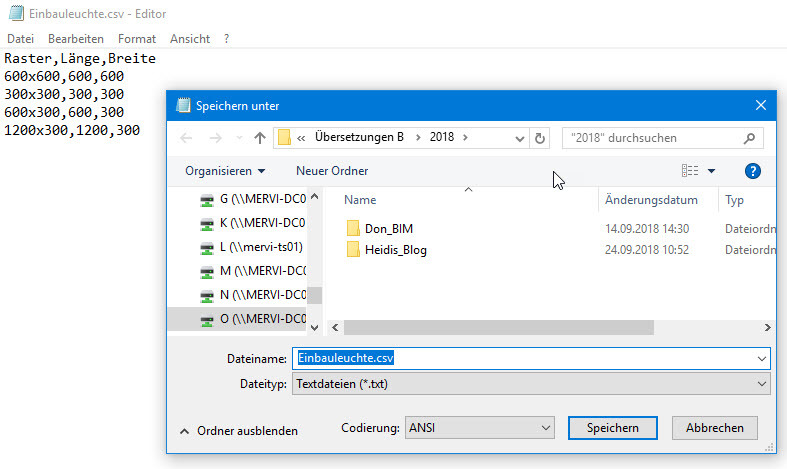Click date 14.09.2018 14:30 cell

point(646,229)
